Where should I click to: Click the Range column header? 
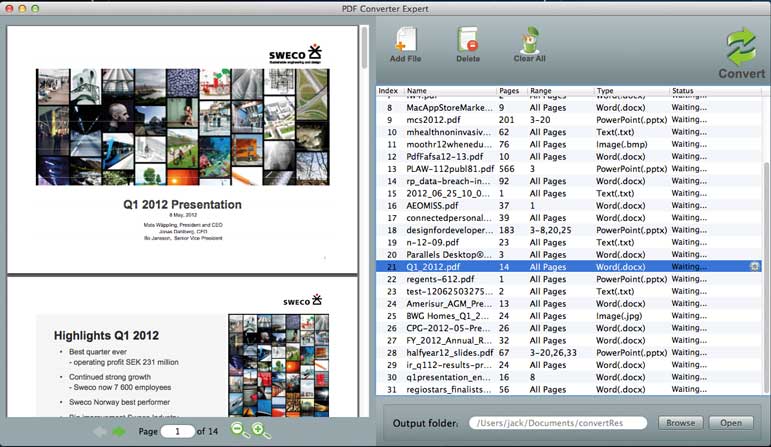tap(560, 91)
